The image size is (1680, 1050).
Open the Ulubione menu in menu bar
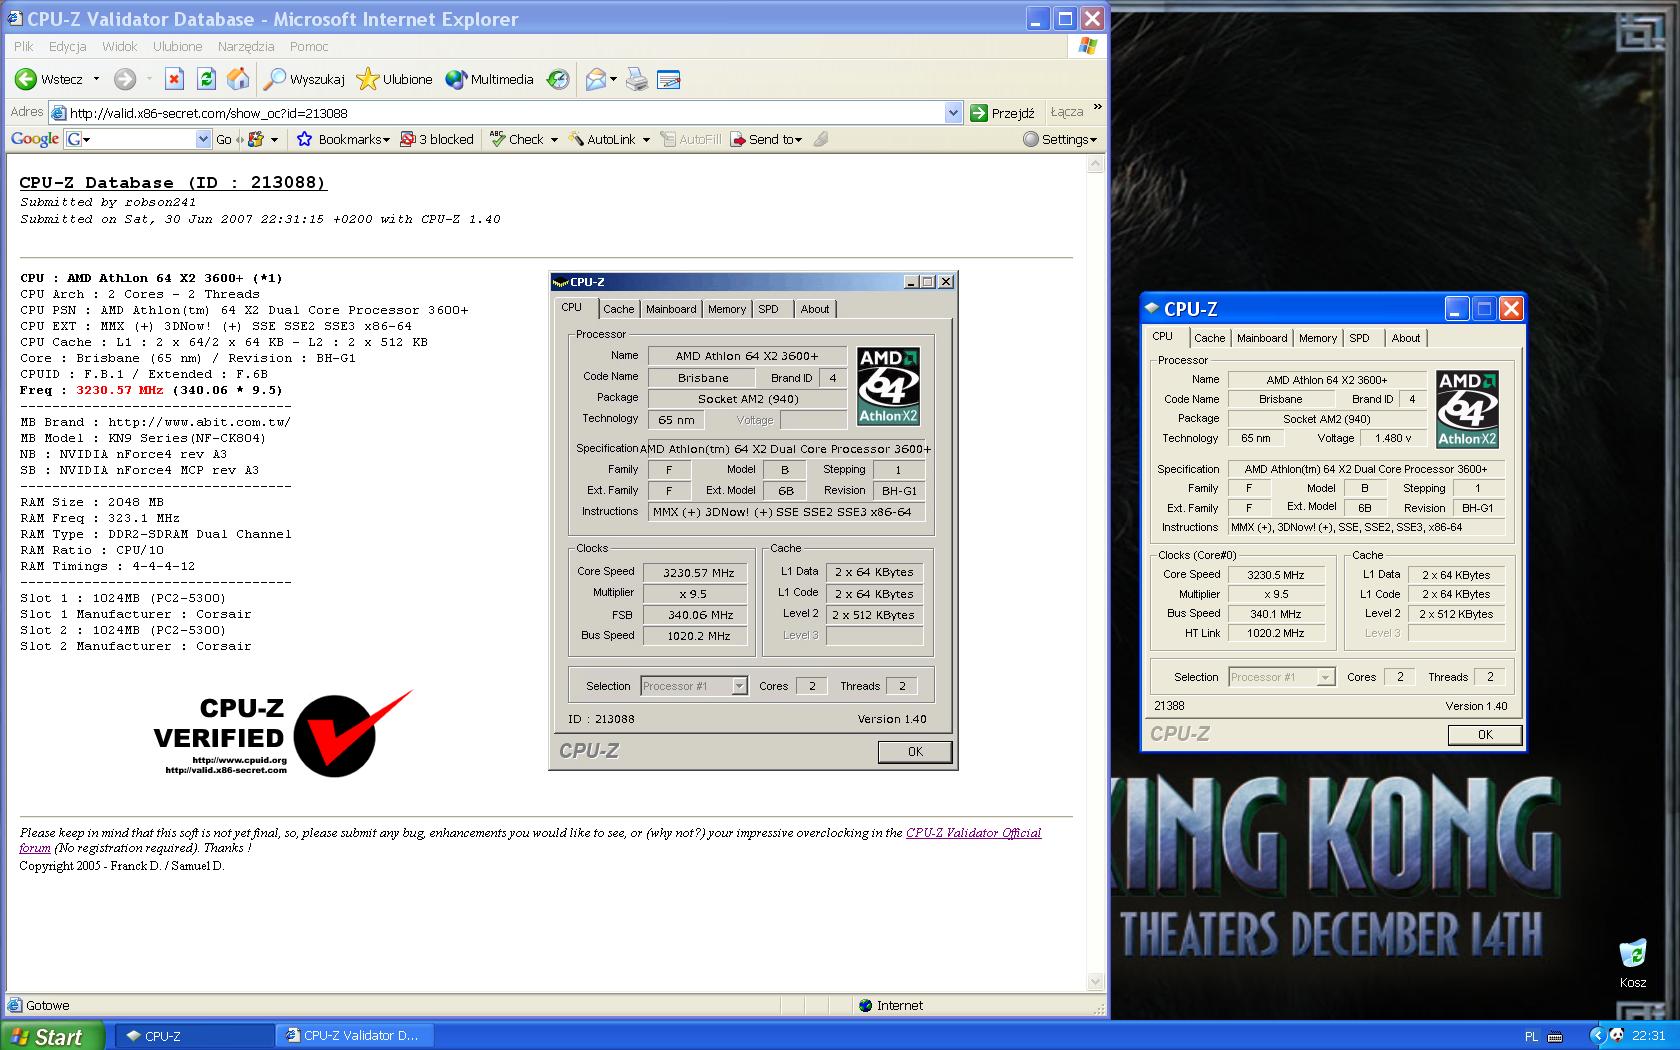coord(178,46)
